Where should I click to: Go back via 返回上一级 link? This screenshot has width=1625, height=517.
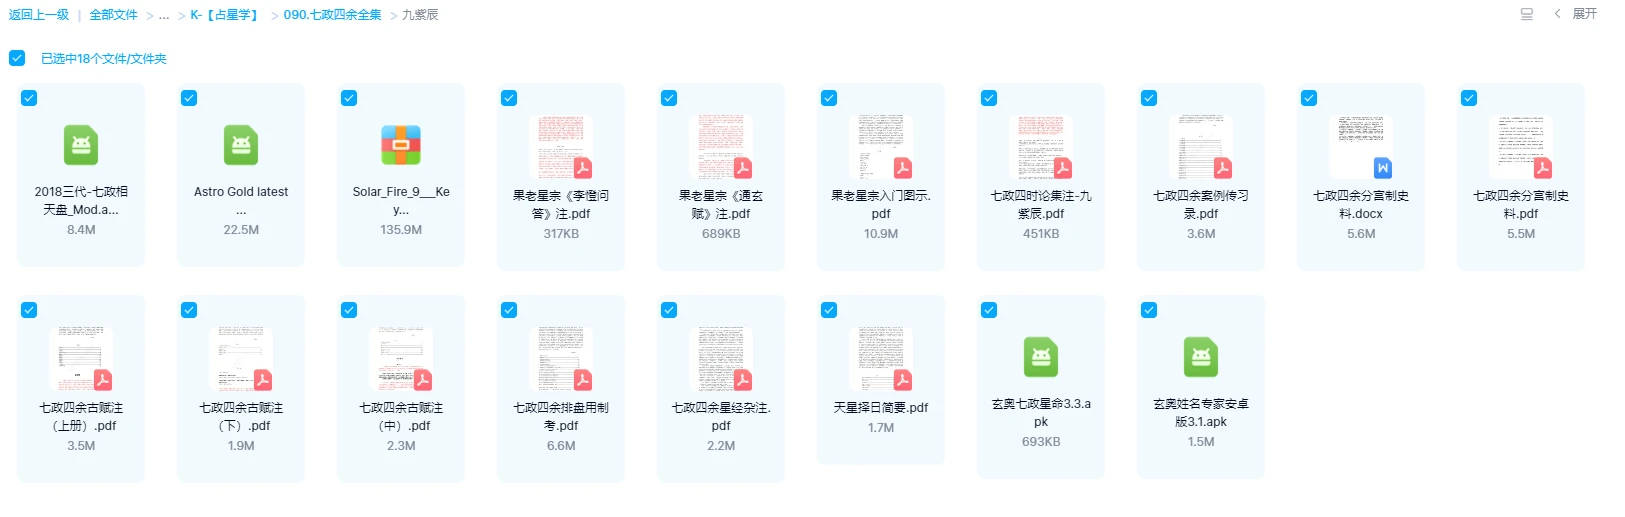(39, 15)
